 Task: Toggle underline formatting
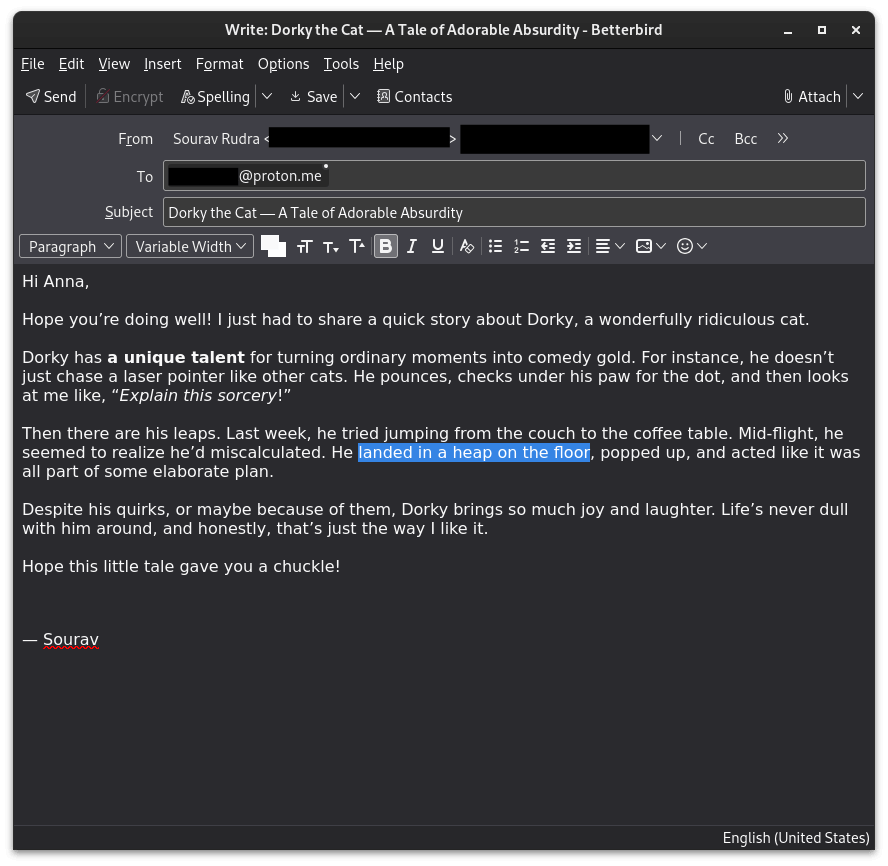pyautogui.click(x=437, y=245)
